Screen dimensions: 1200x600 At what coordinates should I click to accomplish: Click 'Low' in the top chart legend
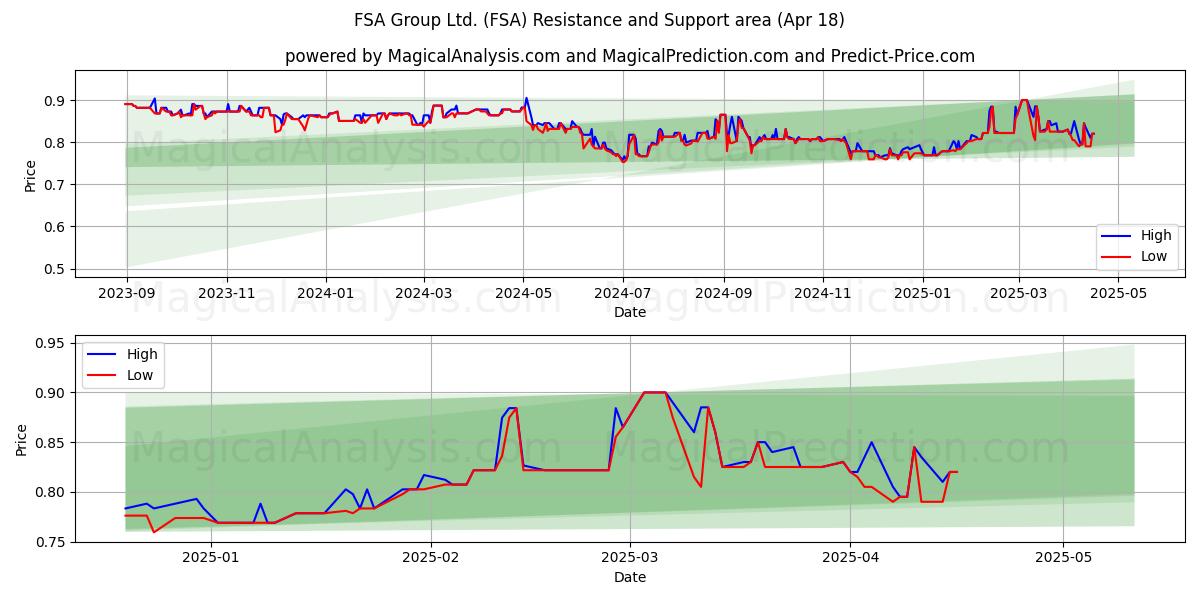(1155, 256)
